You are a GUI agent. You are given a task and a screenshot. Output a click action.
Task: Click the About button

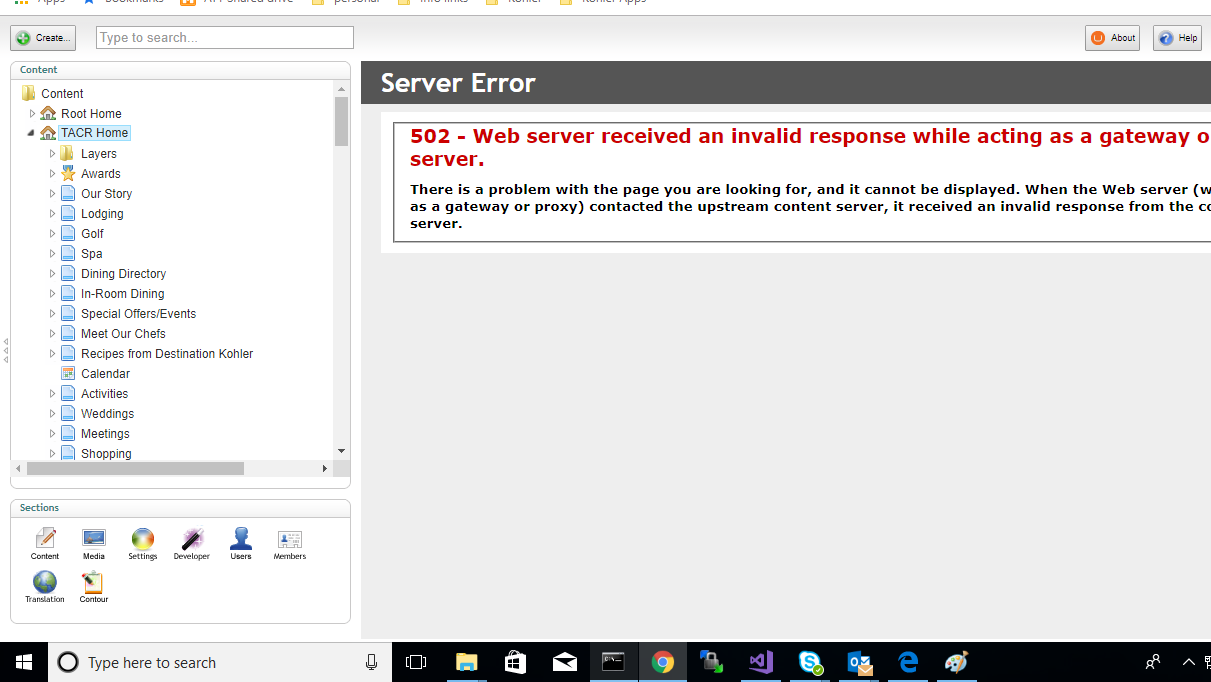(x=1112, y=38)
